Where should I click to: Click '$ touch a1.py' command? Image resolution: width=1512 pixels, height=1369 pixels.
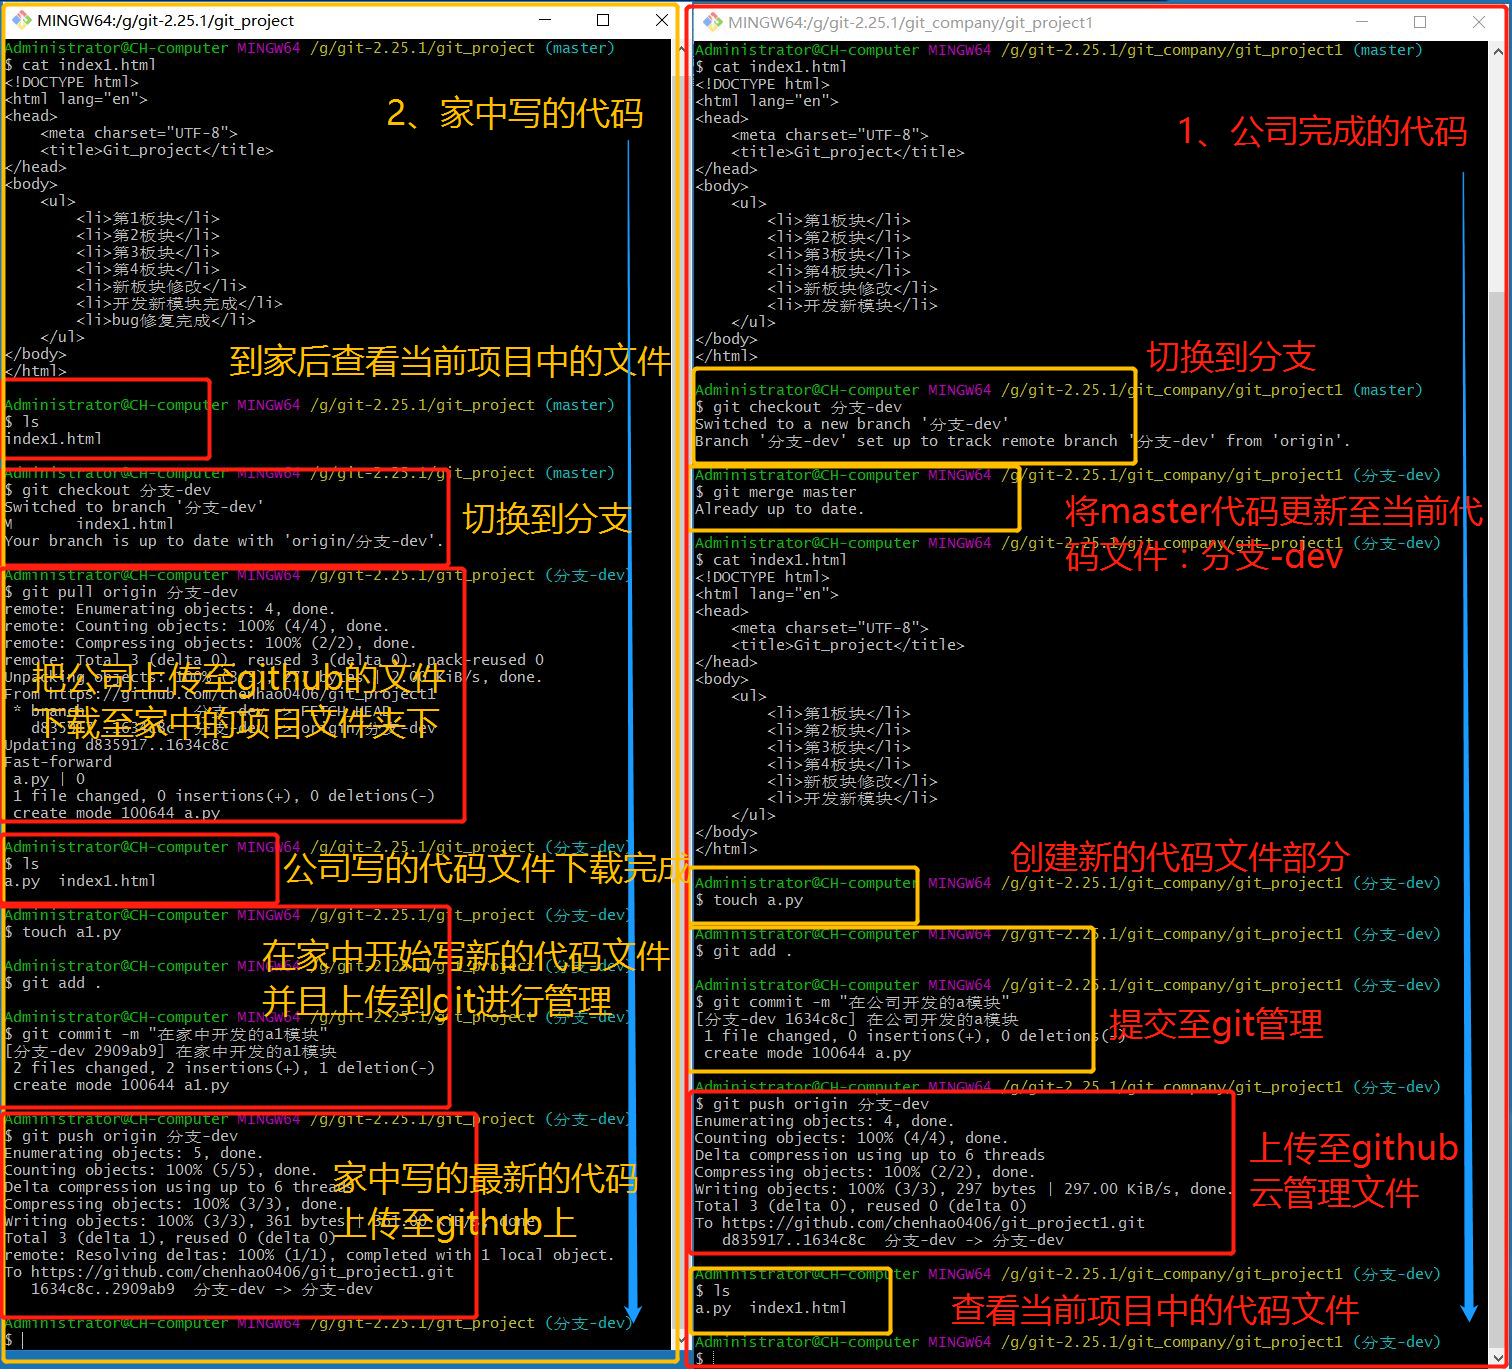[x=63, y=932]
